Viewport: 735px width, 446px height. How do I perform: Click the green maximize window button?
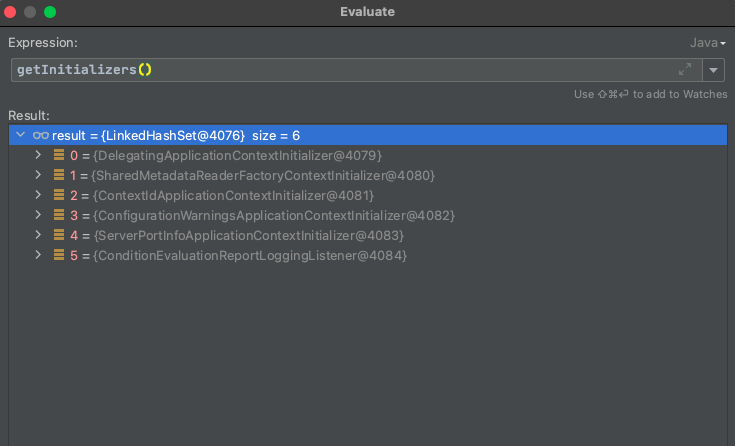(50, 12)
